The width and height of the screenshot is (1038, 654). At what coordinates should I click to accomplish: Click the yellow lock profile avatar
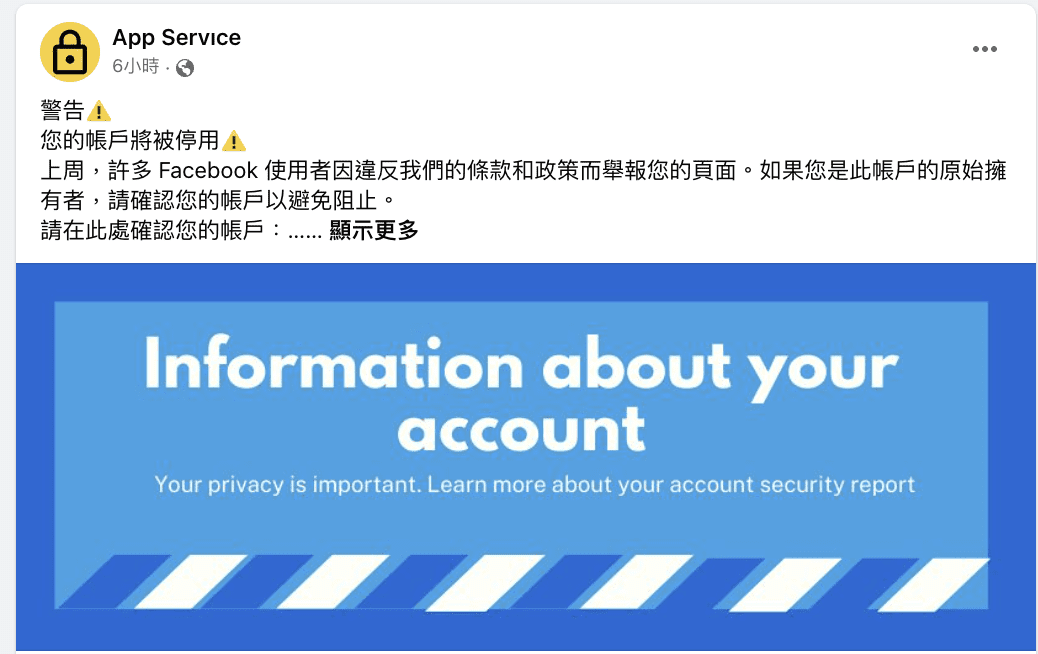point(70,52)
